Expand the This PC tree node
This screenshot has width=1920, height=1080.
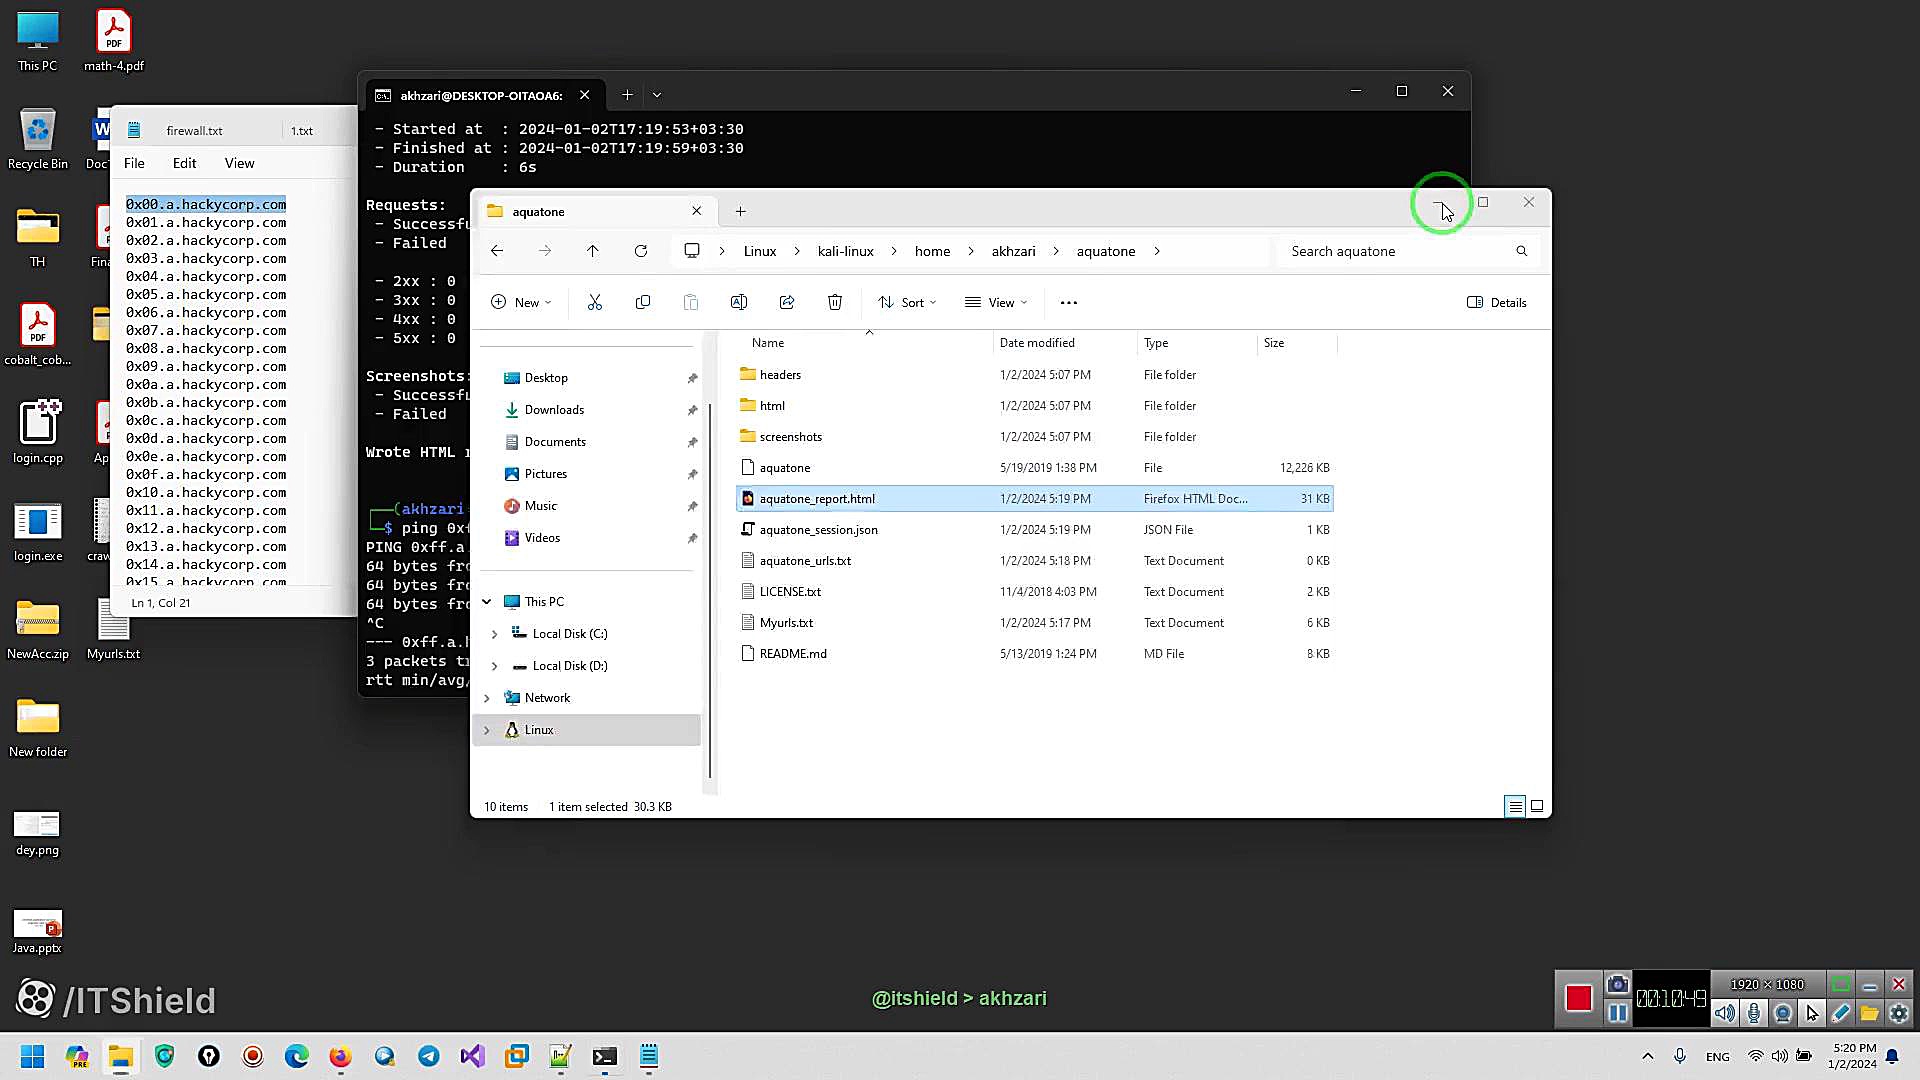(487, 602)
